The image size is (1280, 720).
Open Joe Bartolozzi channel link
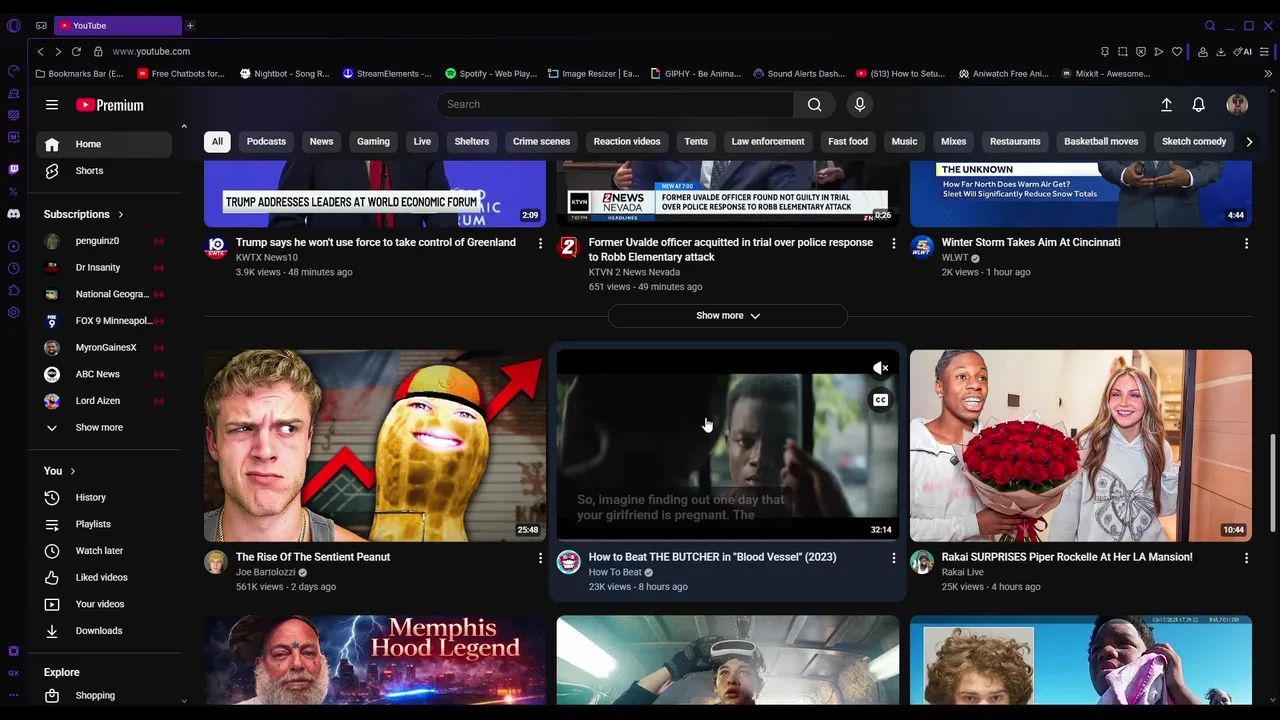coord(265,573)
